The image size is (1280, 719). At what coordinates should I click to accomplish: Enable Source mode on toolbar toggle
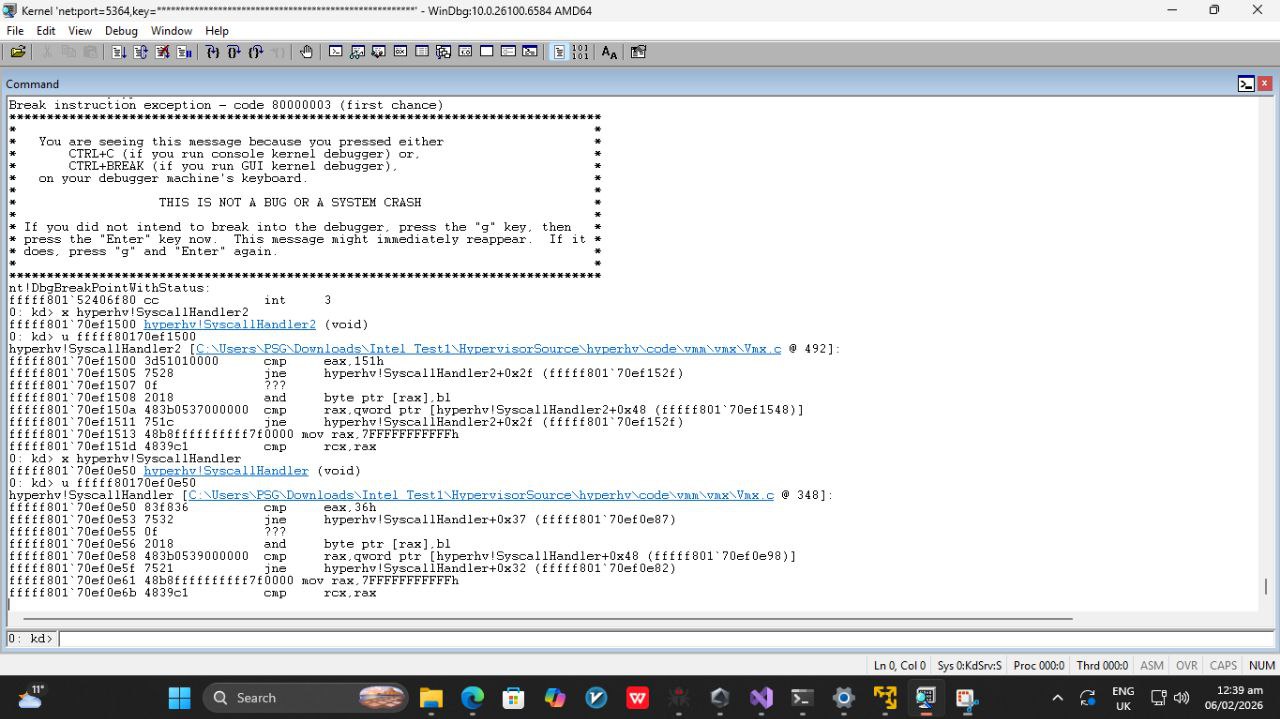(x=559, y=52)
